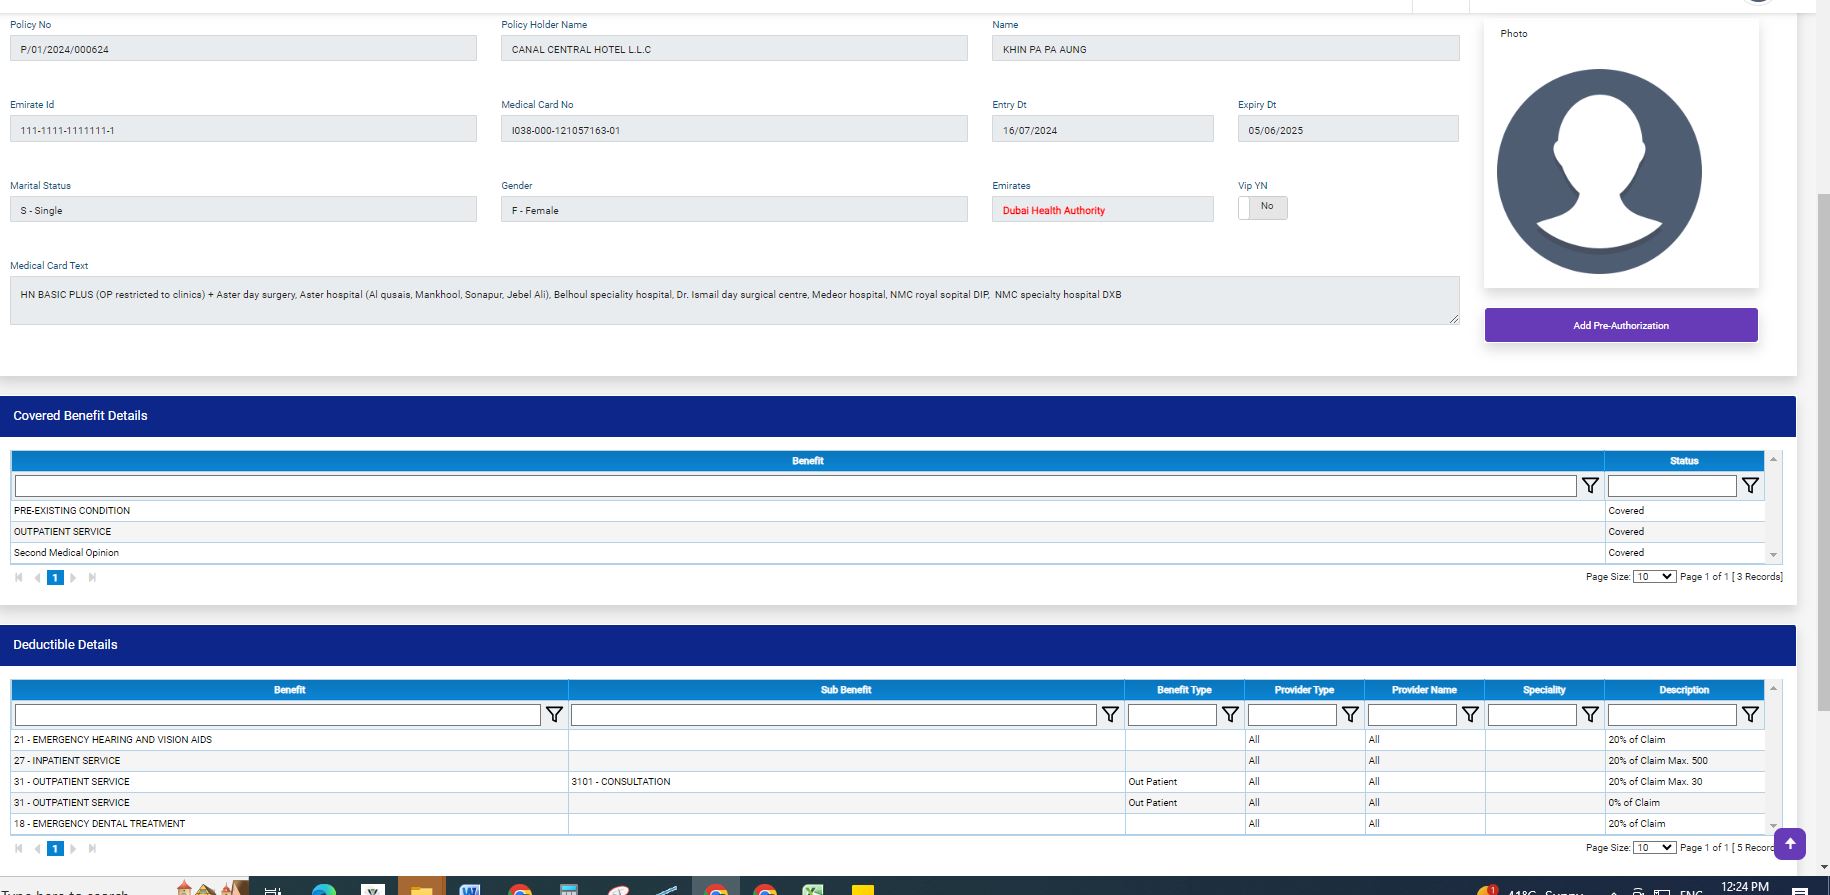
Task: Click Provider Name column filter icon
Action: (x=1470, y=715)
